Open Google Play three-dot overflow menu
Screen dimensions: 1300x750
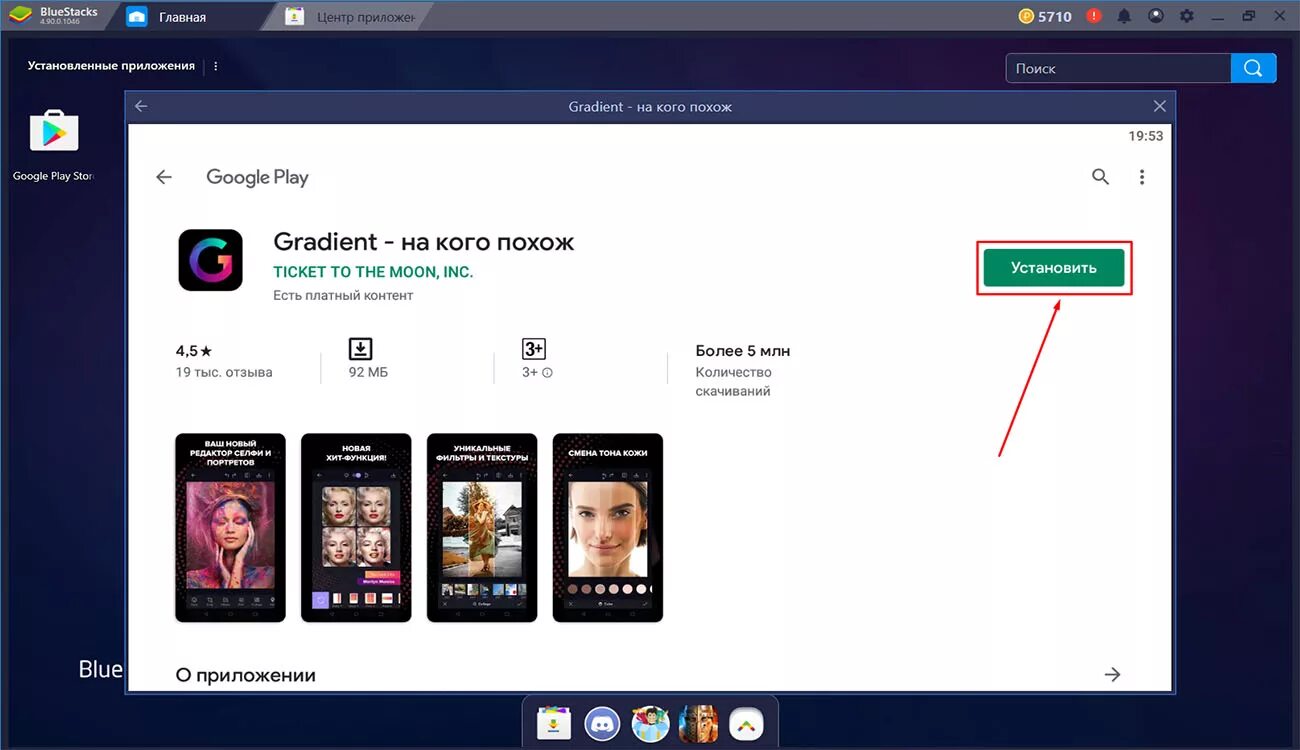[1142, 177]
